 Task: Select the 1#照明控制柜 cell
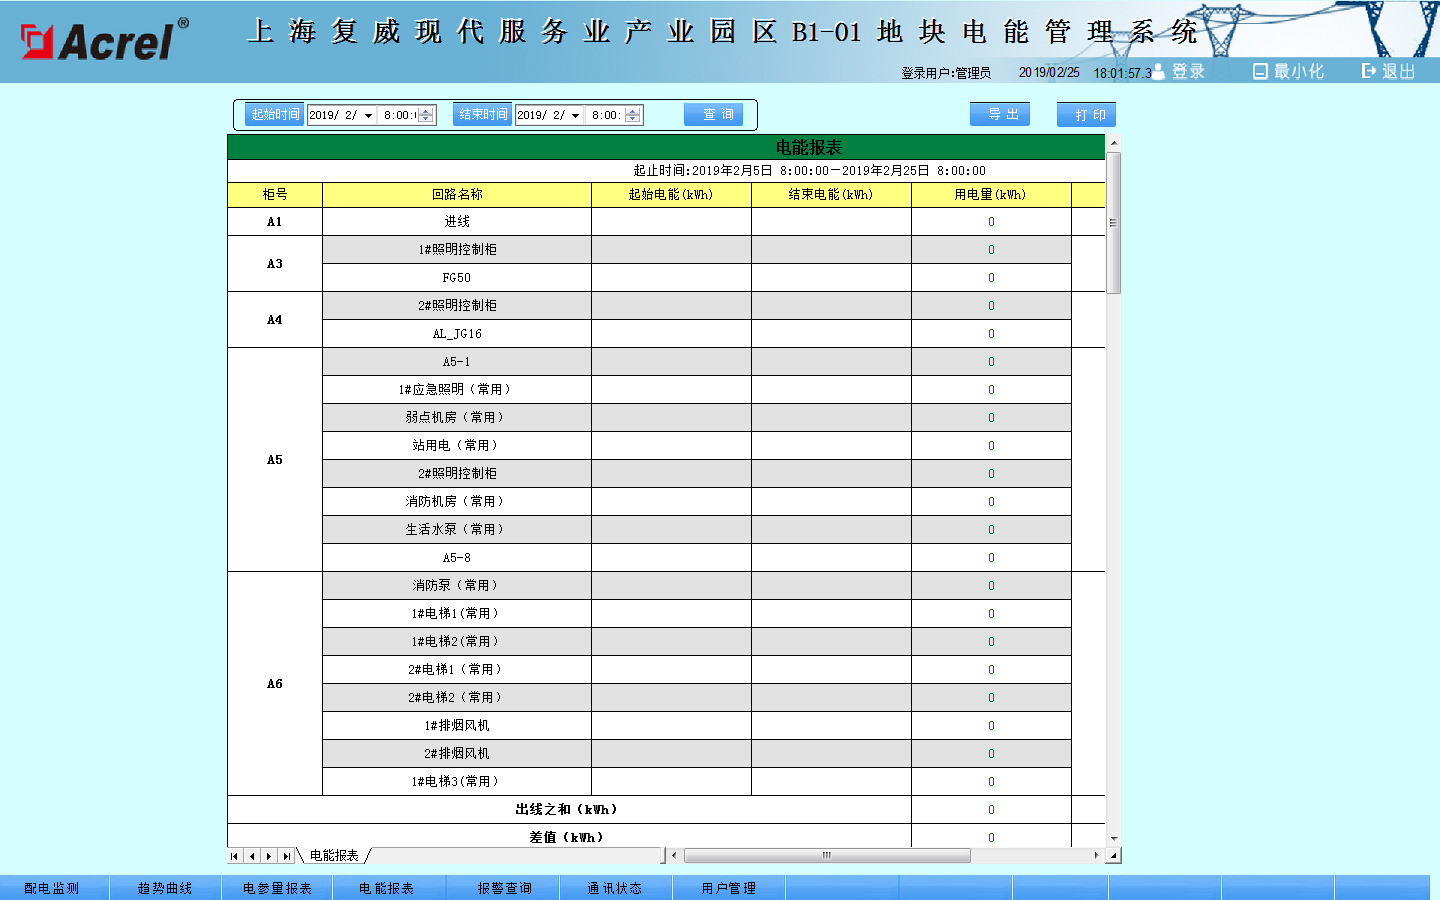(x=457, y=250)
